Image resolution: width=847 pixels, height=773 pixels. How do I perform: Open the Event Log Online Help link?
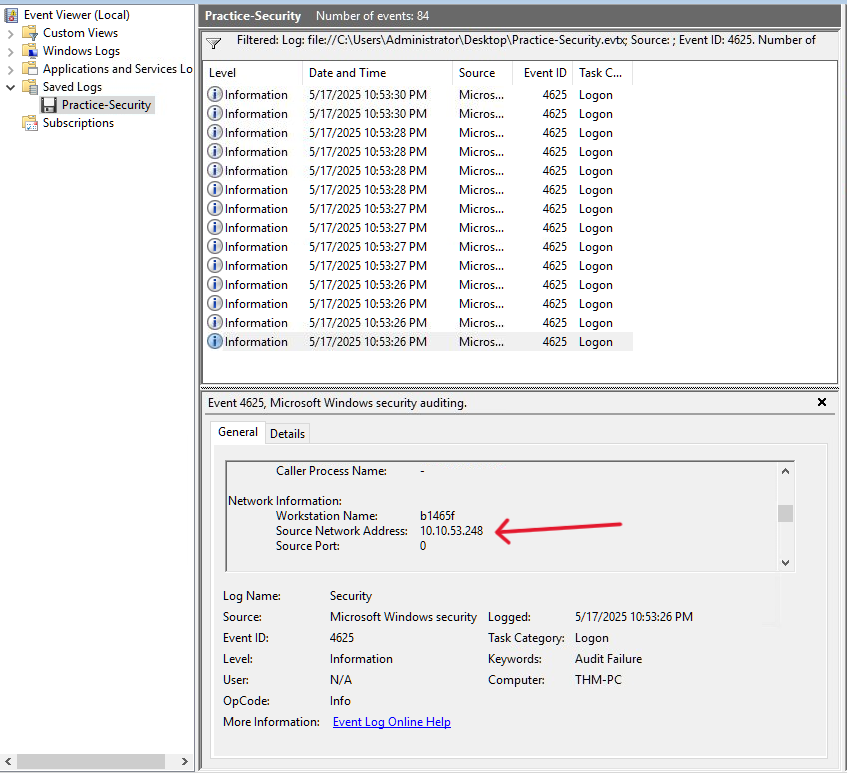pos(391,722)
